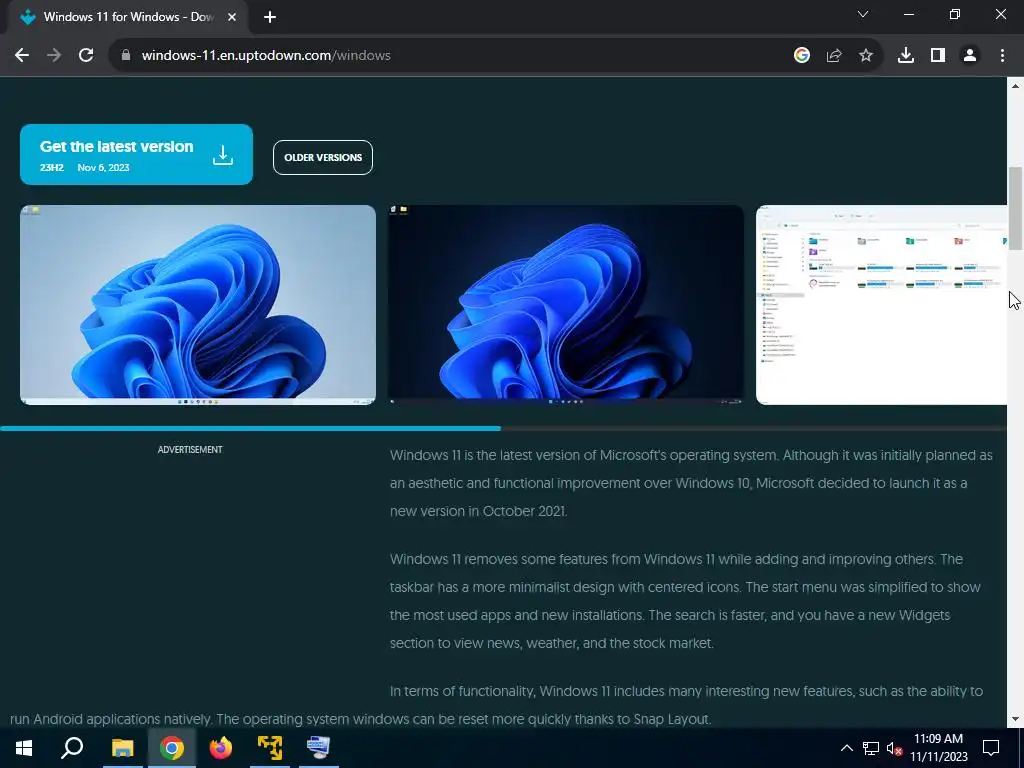This screenshot has height=768, width=1024.
Task: Switch to Chrome in taskbar
Action: (171, 748)
